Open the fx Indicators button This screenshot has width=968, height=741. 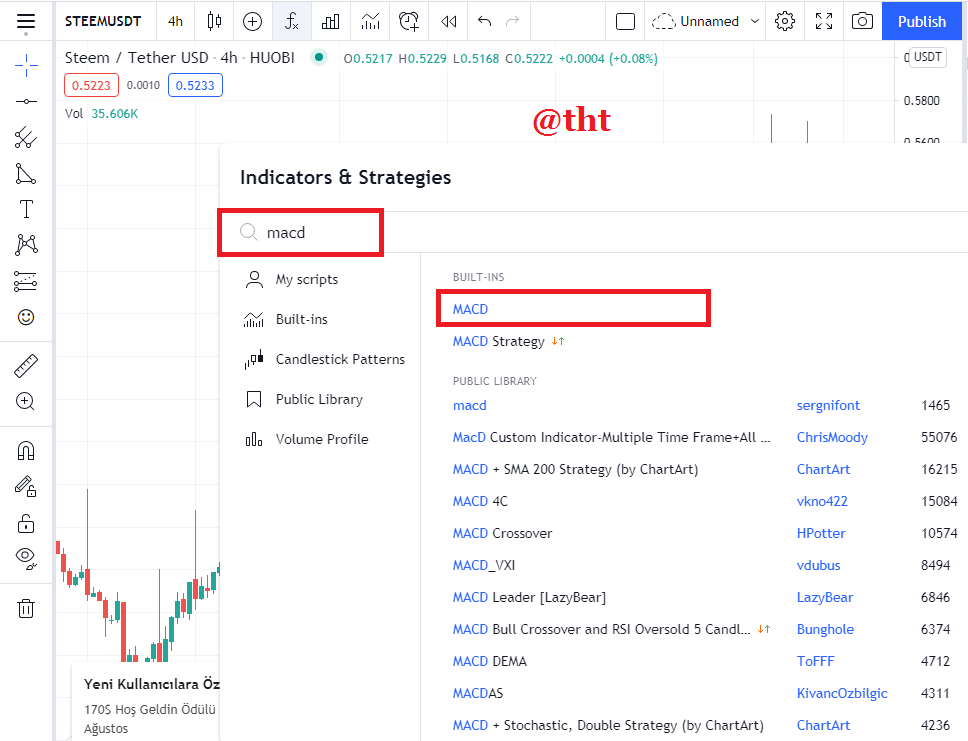[x=291, y=22]
